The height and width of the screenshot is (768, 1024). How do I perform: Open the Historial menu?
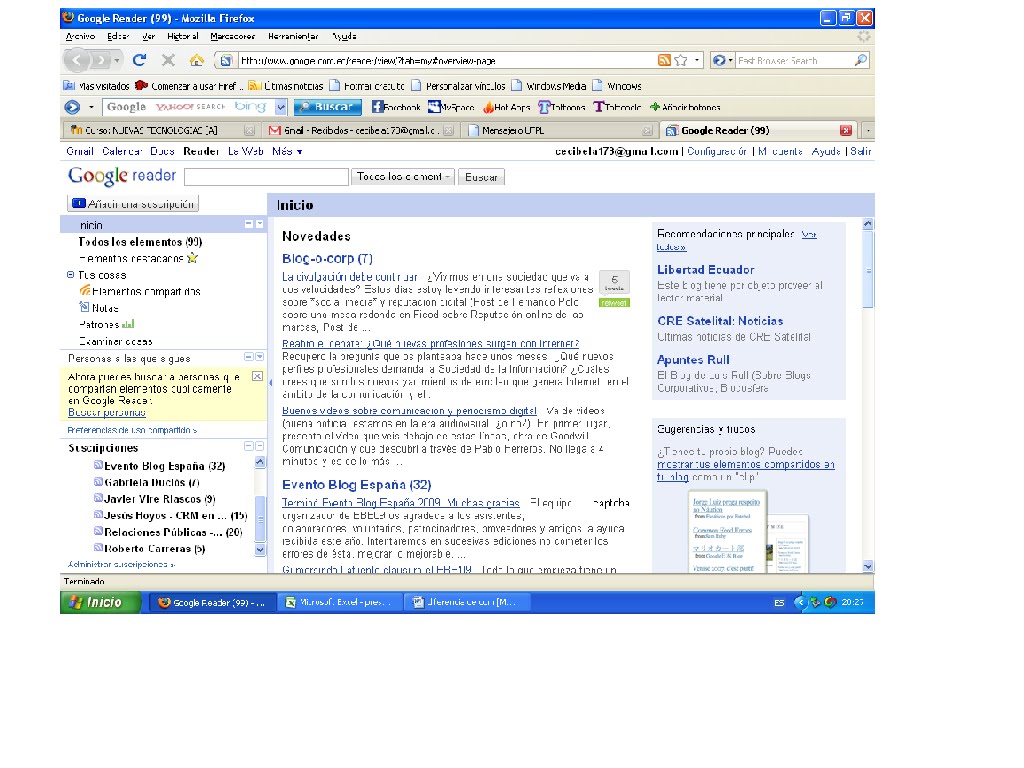(182, 37)
